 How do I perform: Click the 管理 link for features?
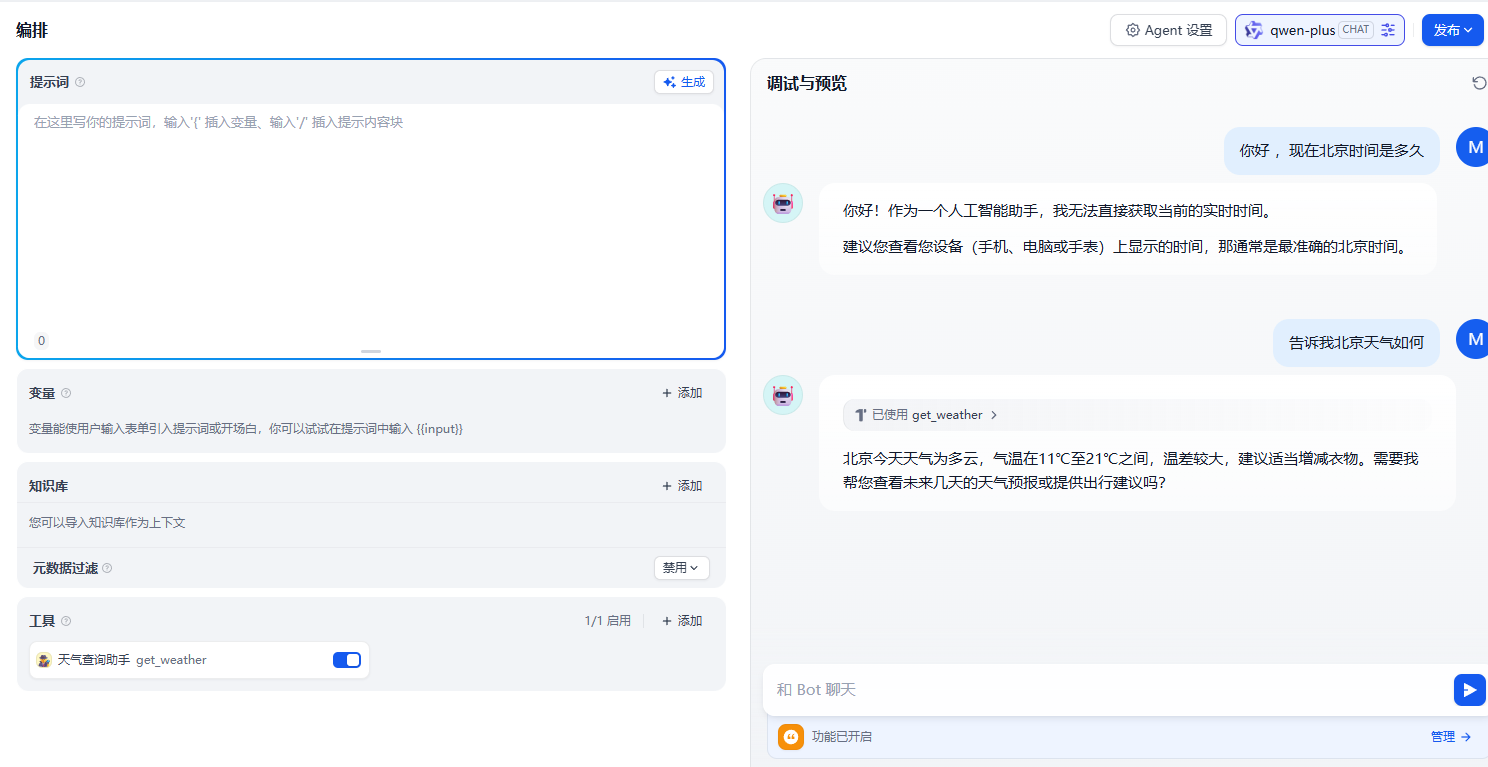(x=1450, y=737)
